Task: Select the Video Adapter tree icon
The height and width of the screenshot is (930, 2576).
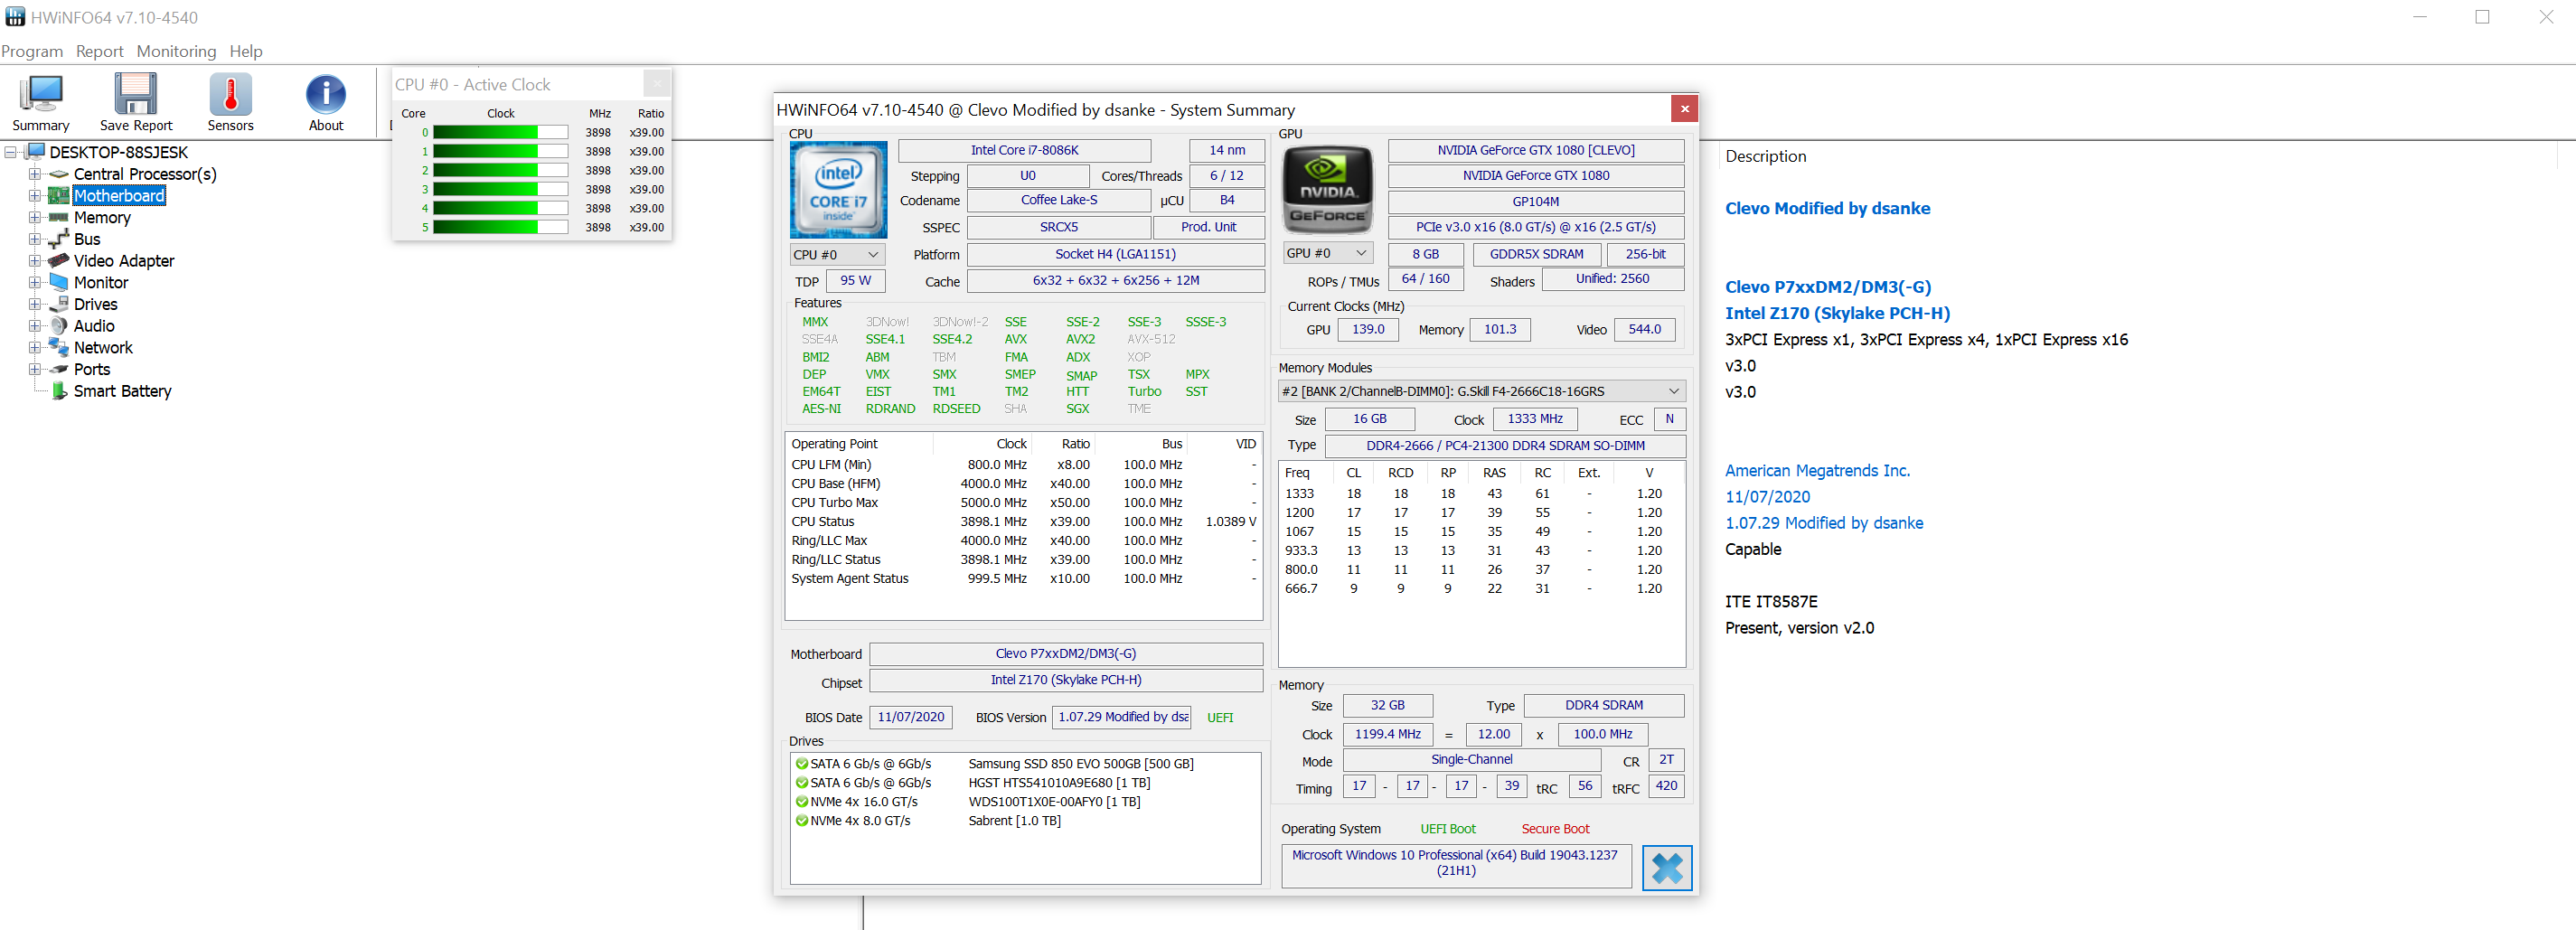Action: 59,261
